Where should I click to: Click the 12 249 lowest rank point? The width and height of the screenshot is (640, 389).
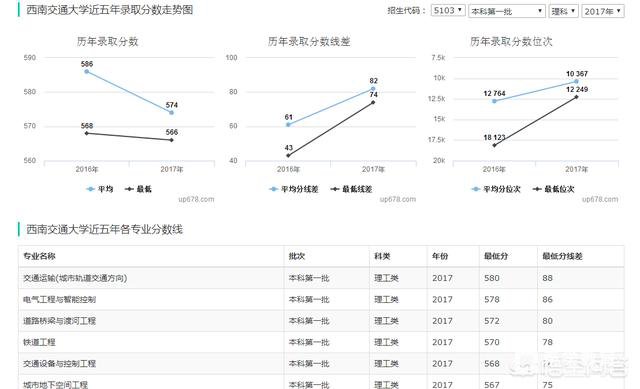(x=576, y=97)
